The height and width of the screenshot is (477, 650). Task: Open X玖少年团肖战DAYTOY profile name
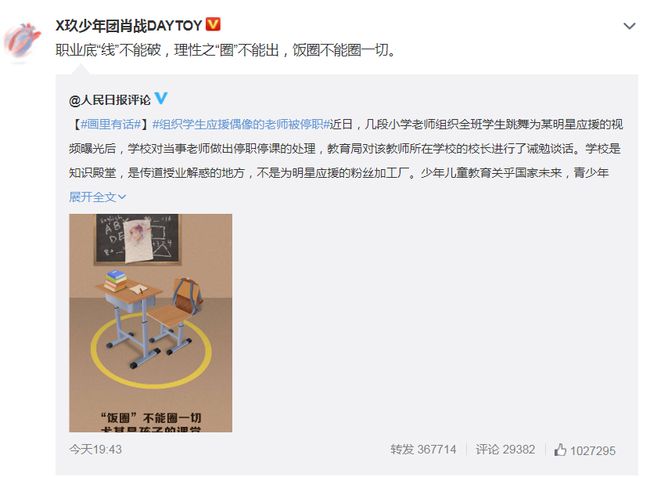point(129,26)
